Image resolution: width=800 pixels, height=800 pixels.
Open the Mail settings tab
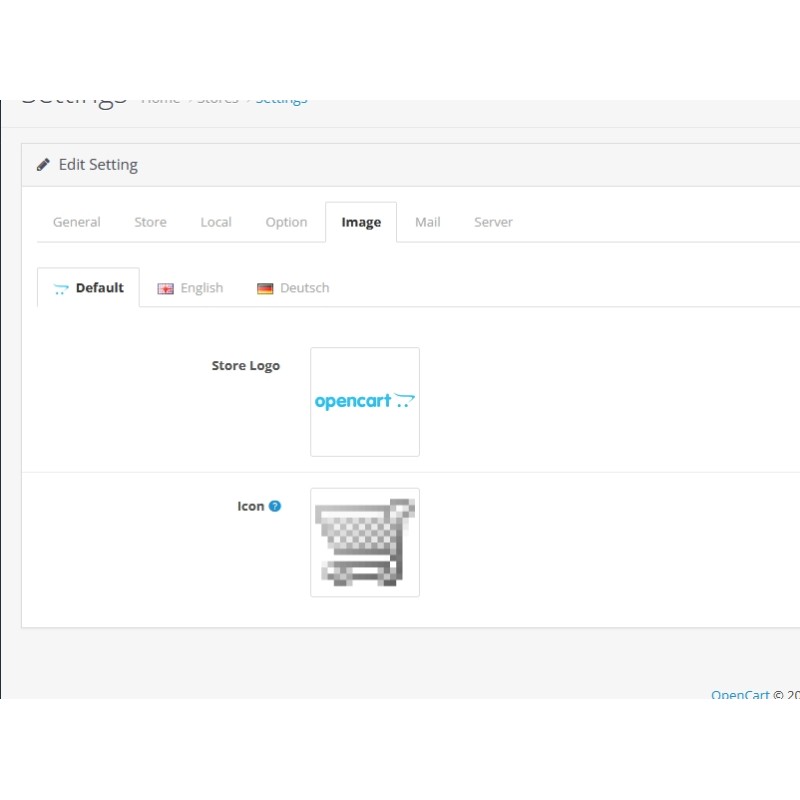coord(428,222)
